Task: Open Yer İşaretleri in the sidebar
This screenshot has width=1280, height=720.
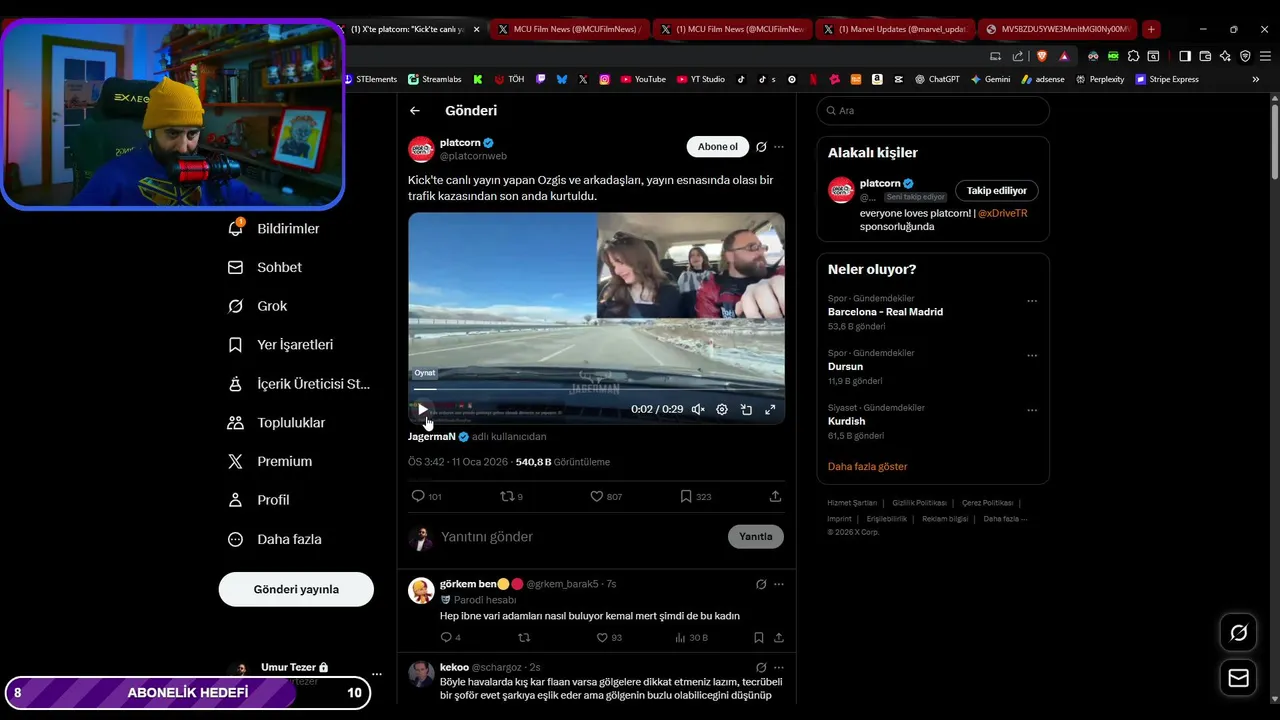Action: 281,345
